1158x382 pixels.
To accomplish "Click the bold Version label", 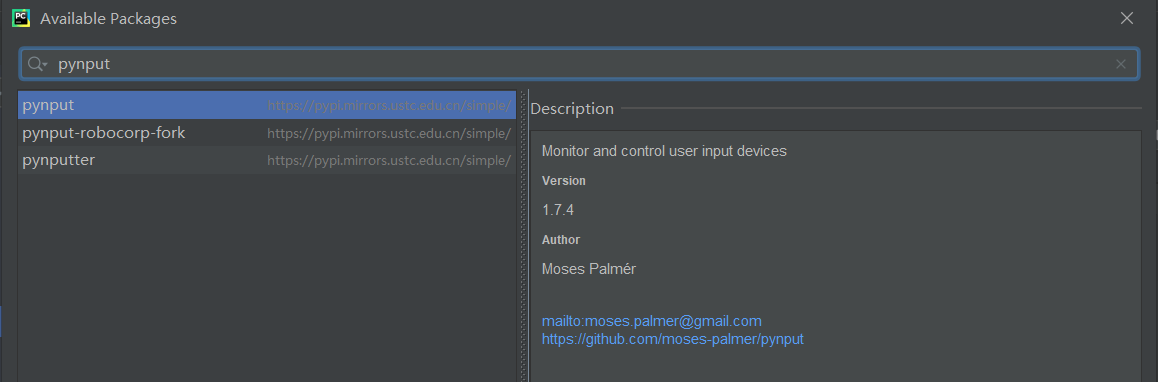I will coord(563,180).
